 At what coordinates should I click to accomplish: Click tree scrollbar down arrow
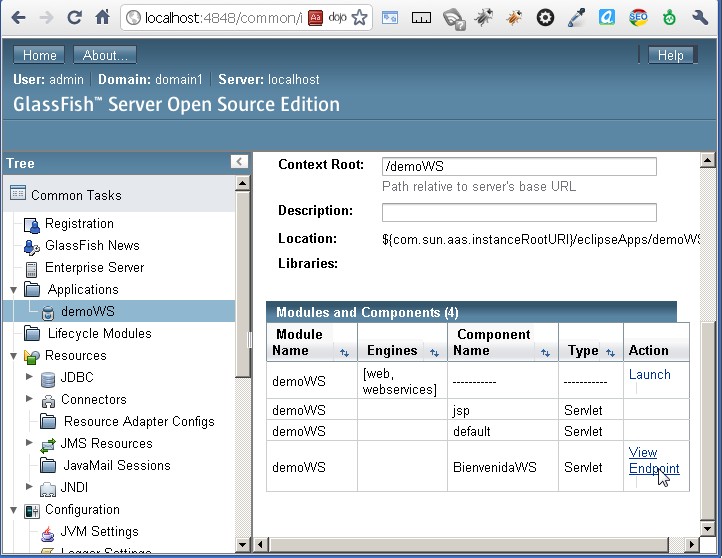coord(243,545)
